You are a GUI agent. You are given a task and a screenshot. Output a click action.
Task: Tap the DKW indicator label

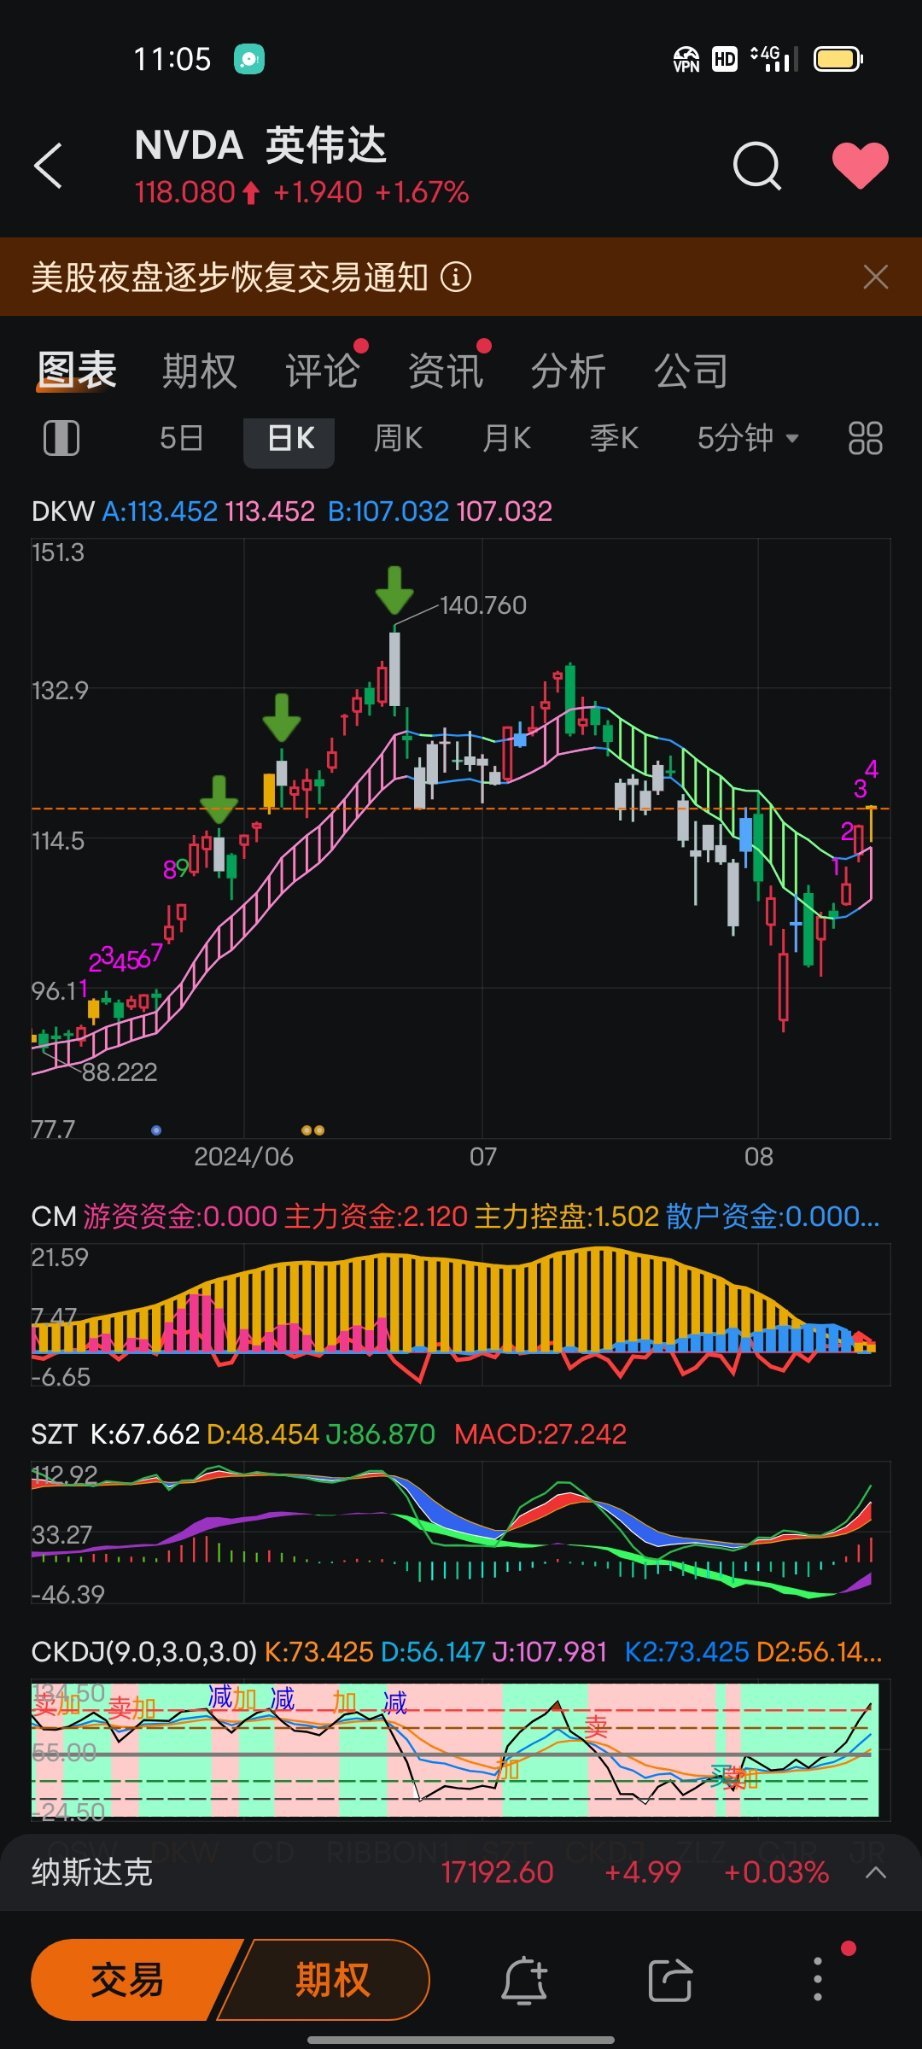click(x=62, y=511)
